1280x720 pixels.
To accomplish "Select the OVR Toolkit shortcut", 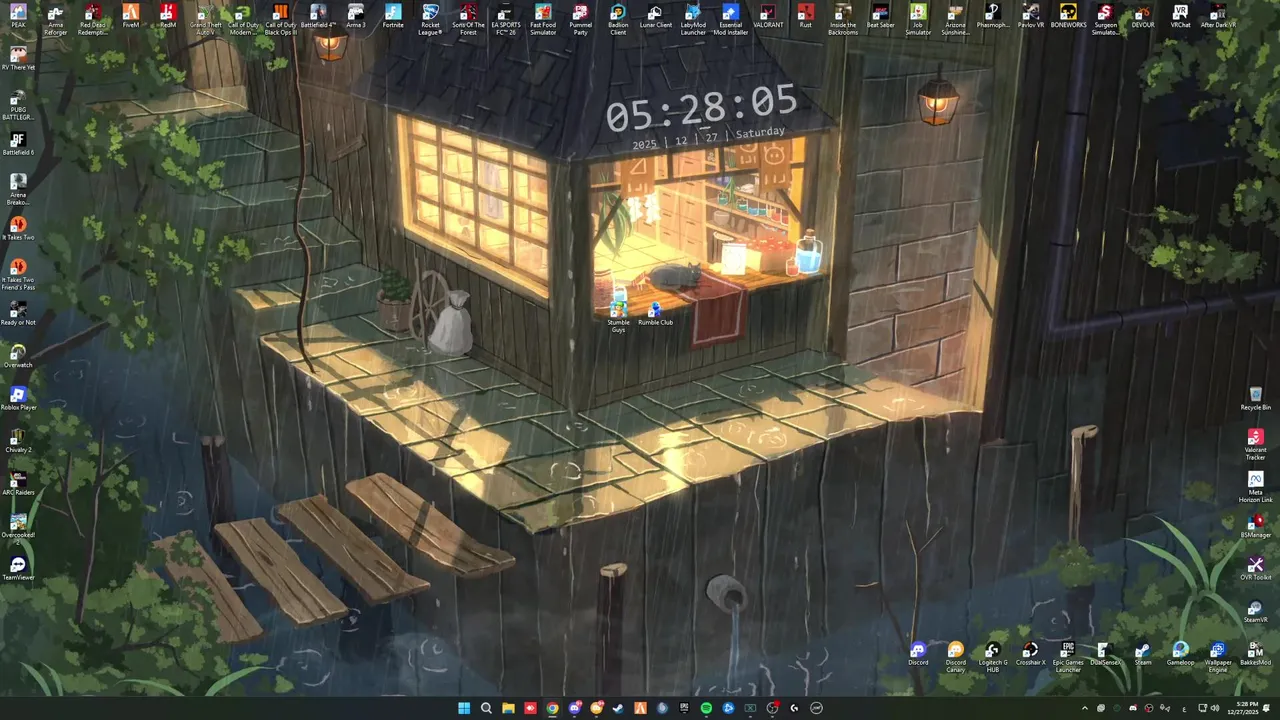I will pos(1256,569).
